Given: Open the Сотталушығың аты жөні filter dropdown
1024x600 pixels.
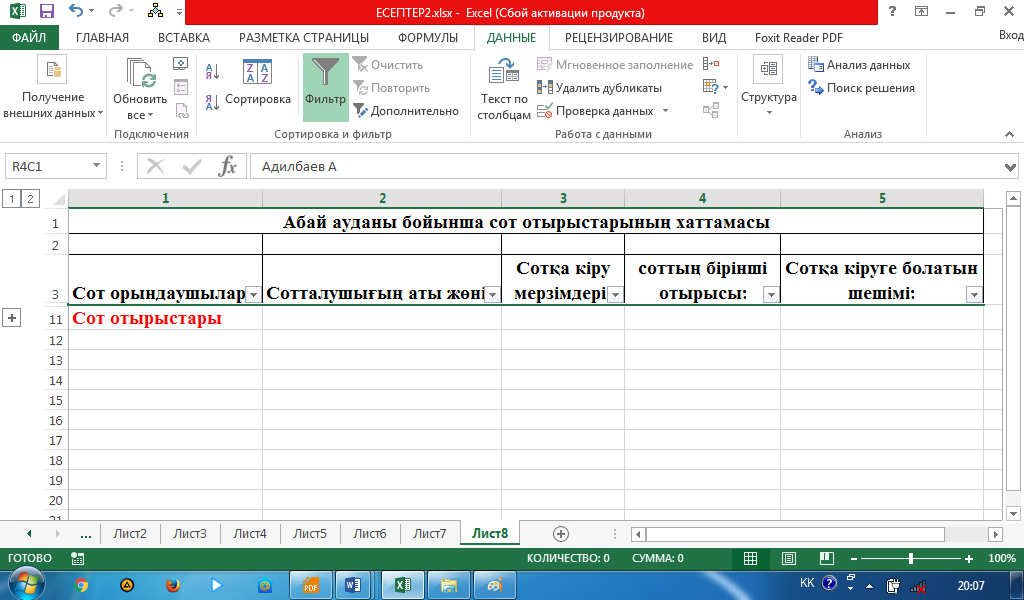Looking at the screenshot, I should (x=492, y=295).
